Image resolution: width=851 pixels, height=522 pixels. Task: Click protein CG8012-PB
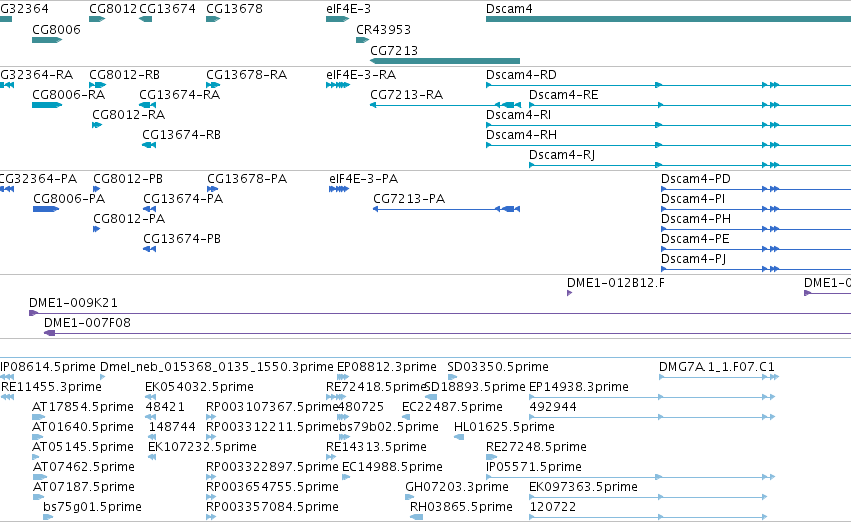tap(97, 189)
